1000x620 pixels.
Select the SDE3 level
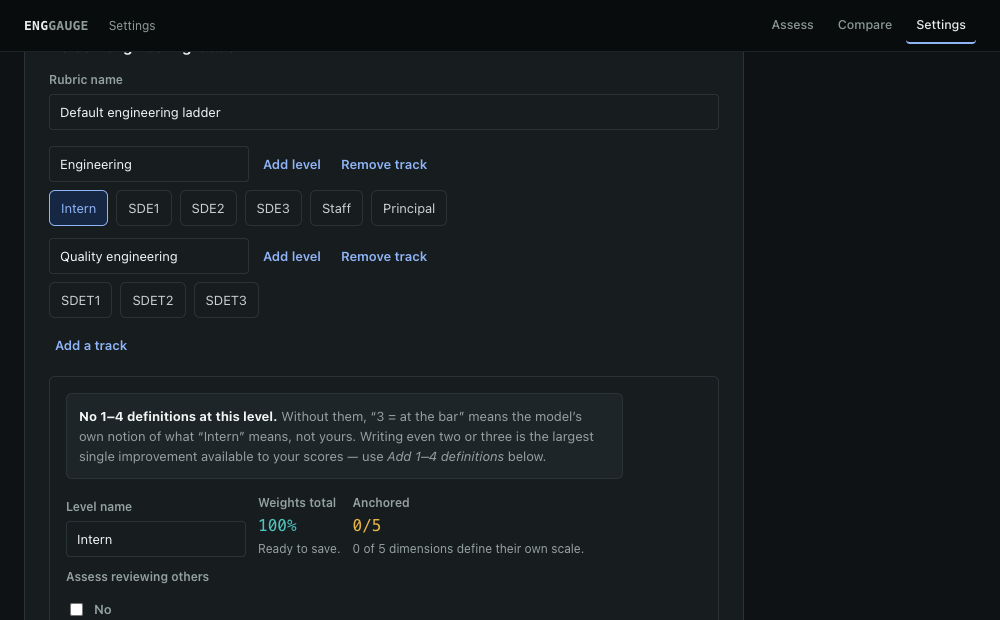point(273,208)
